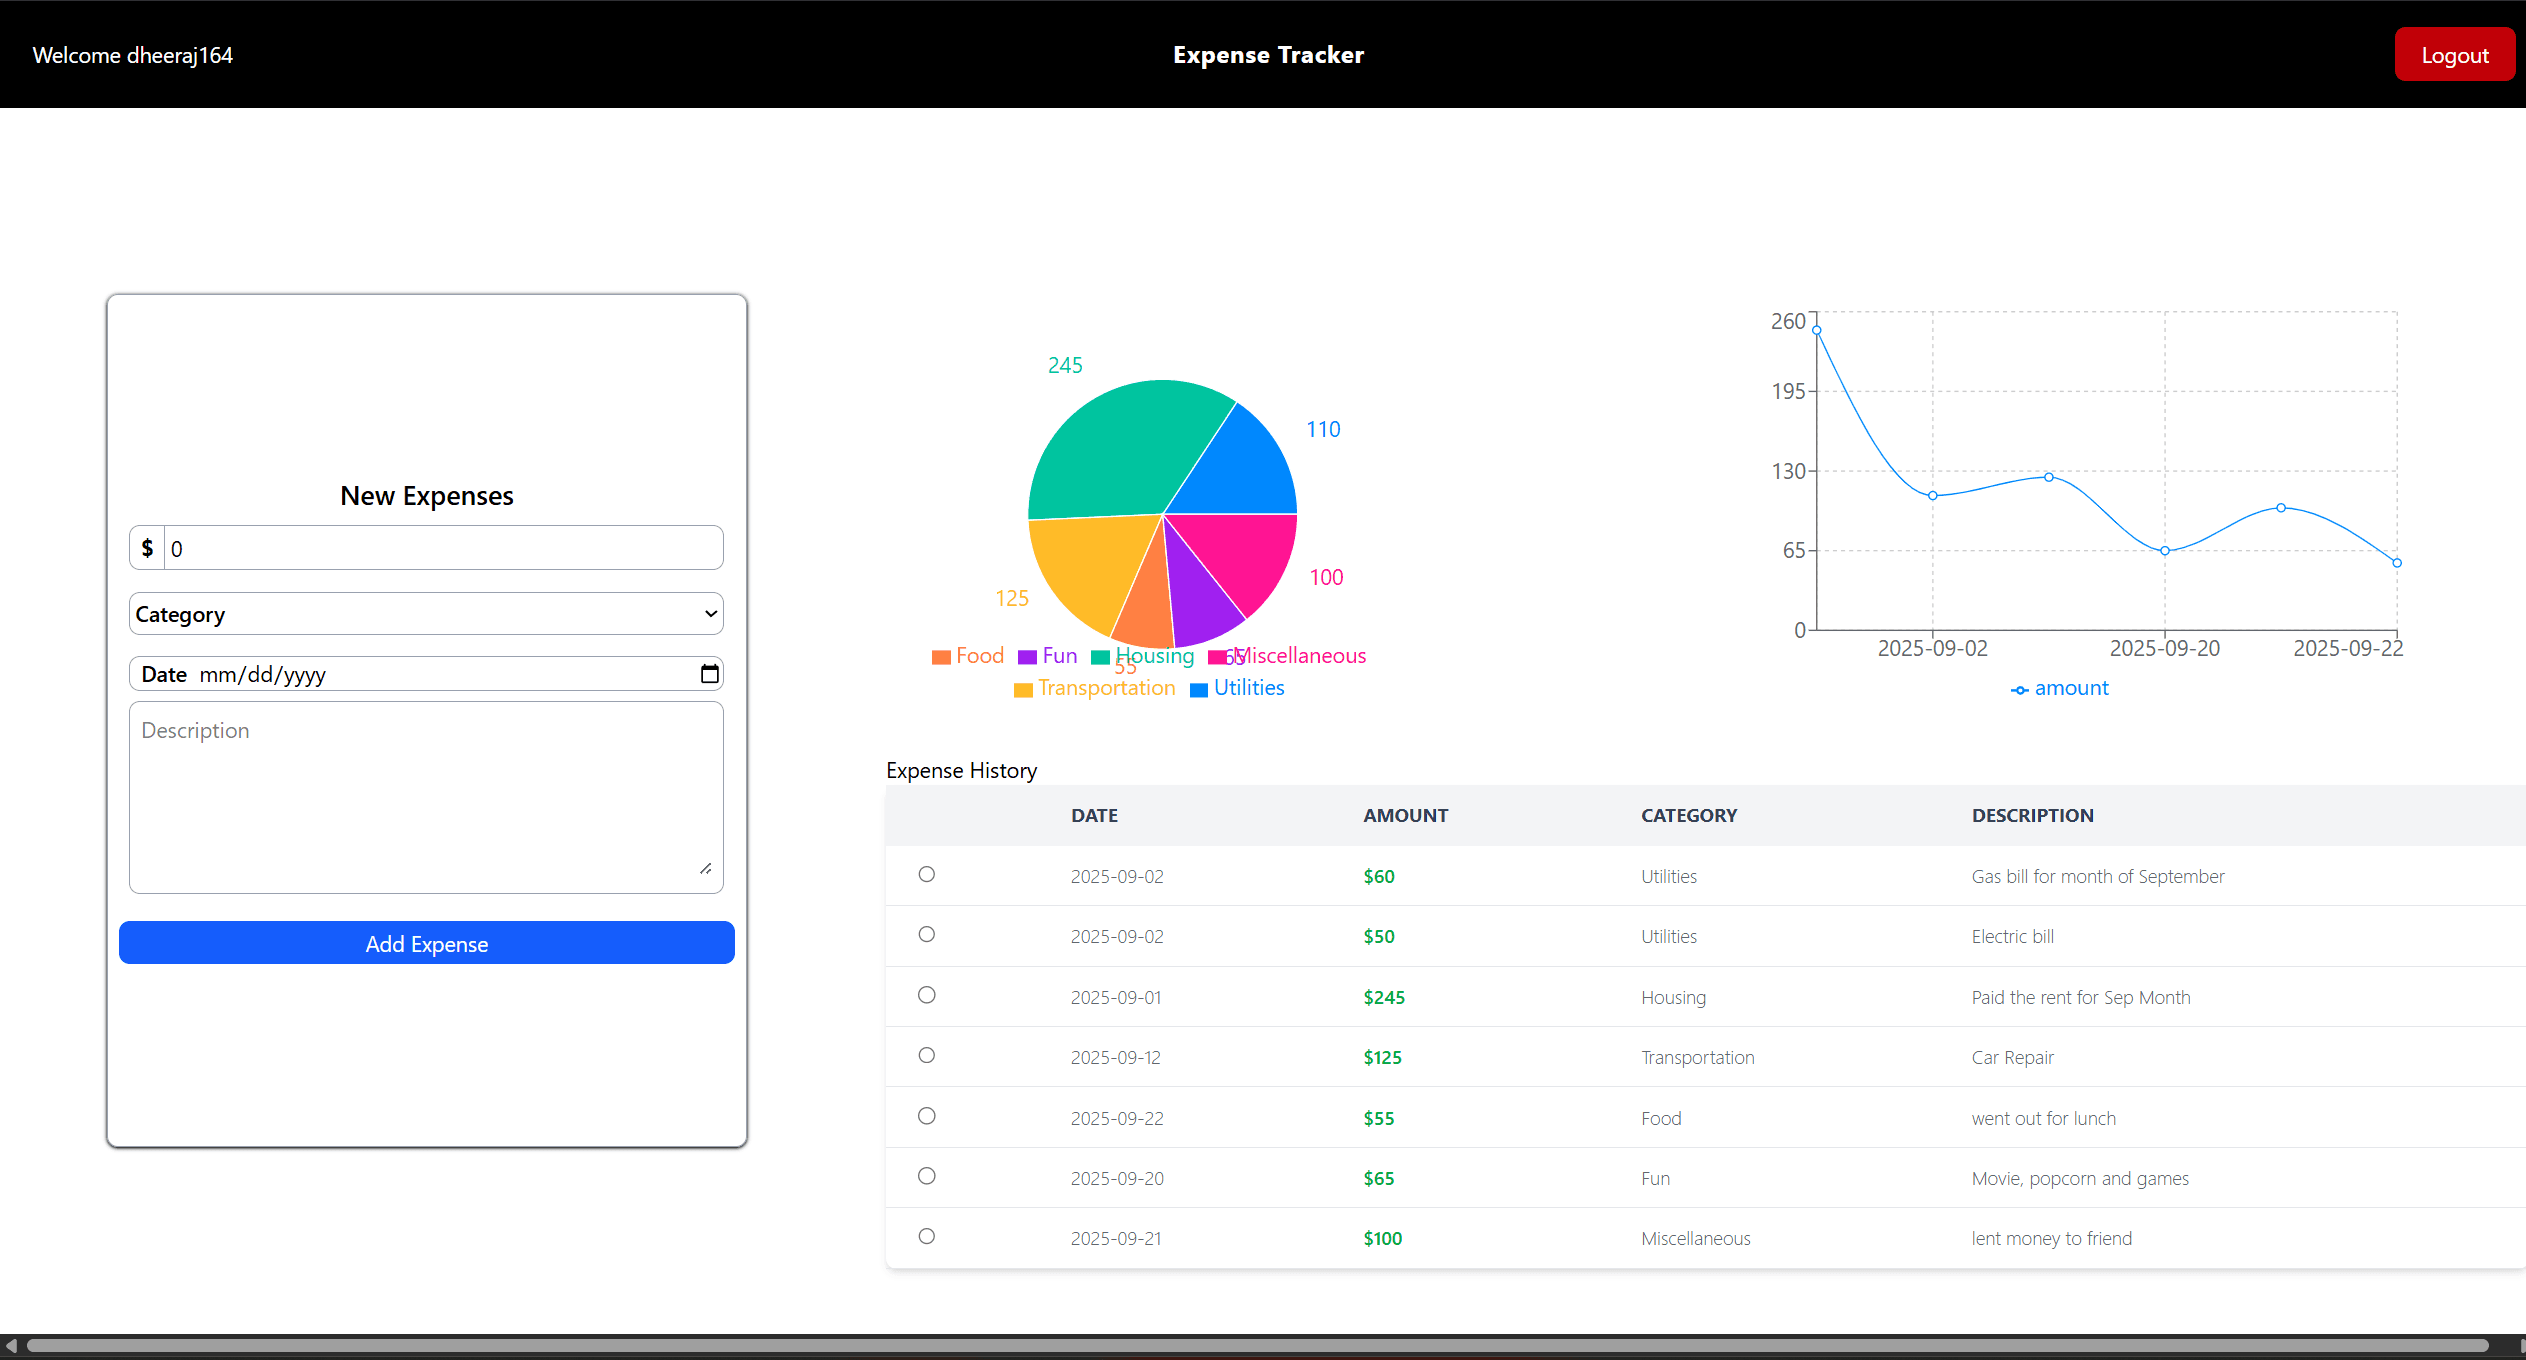Viewport: 2526px width, 1360px height.
Task: Select the radio for the Gas bill row
Action: (926, 874)
